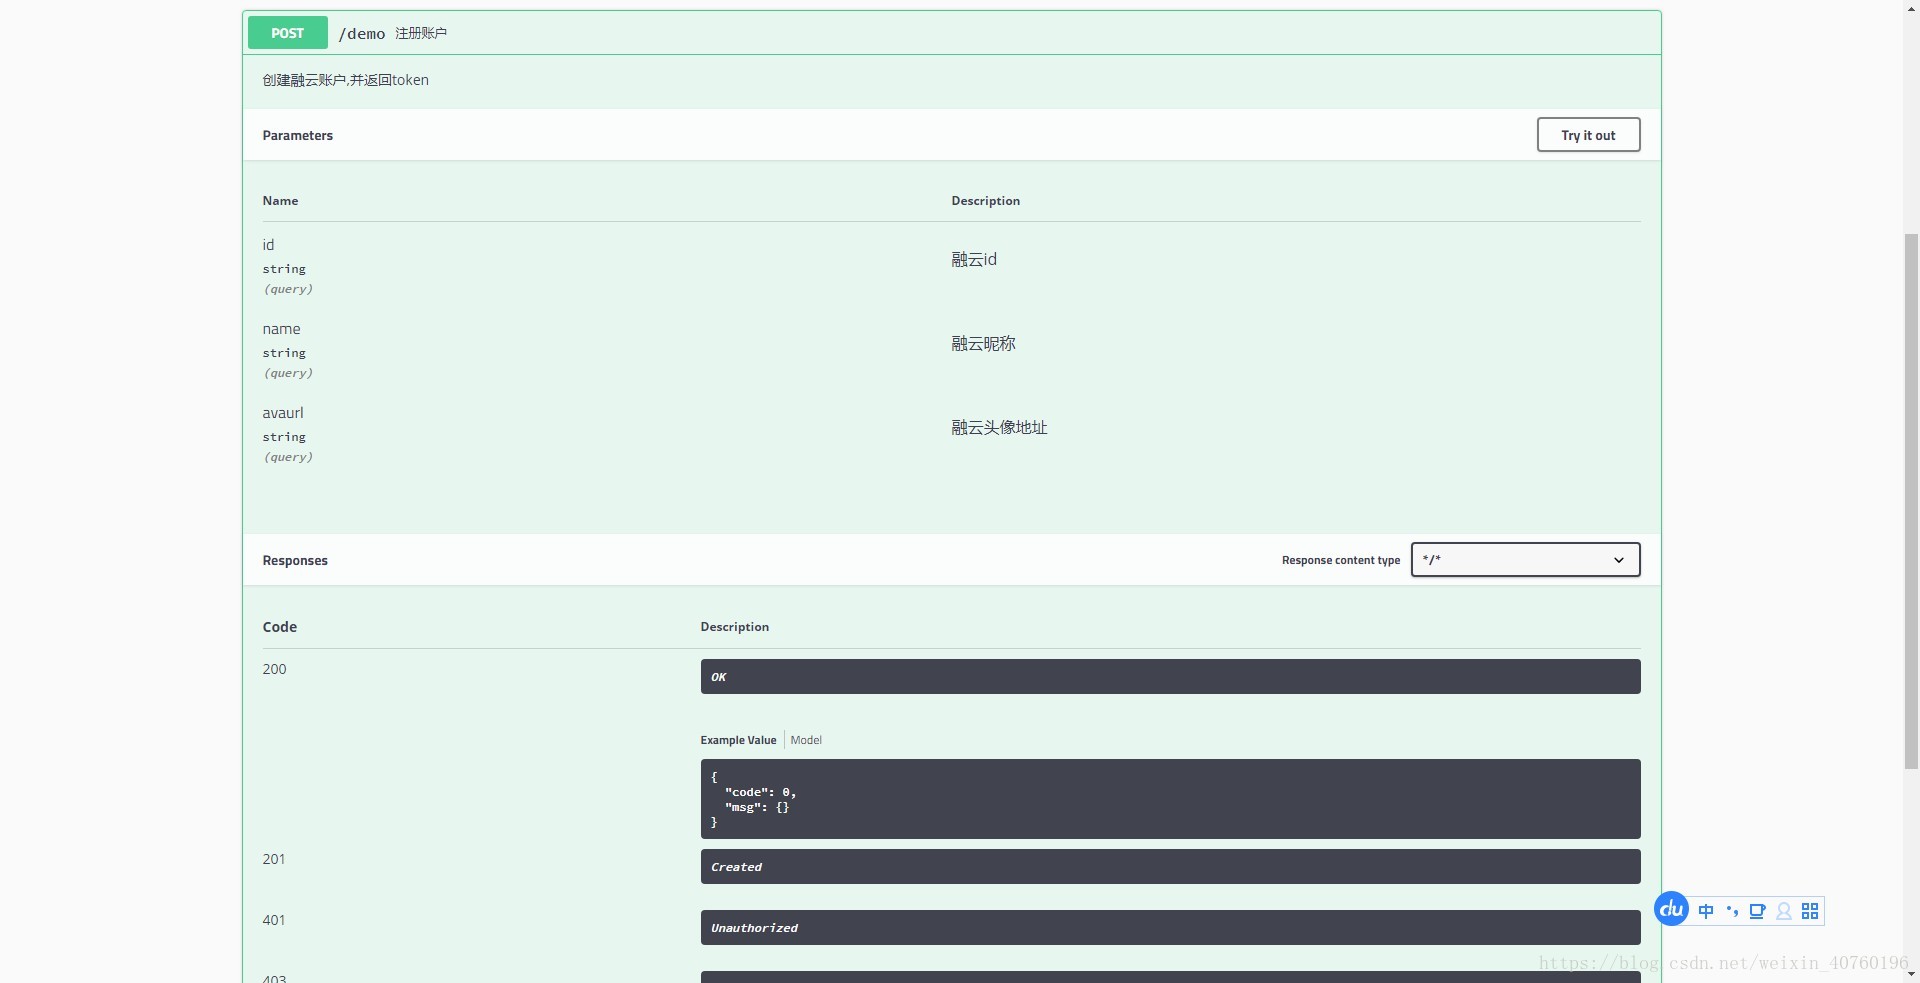Click the 融云id description
This screenshot has width=1920, height=983.
point(974,259)
